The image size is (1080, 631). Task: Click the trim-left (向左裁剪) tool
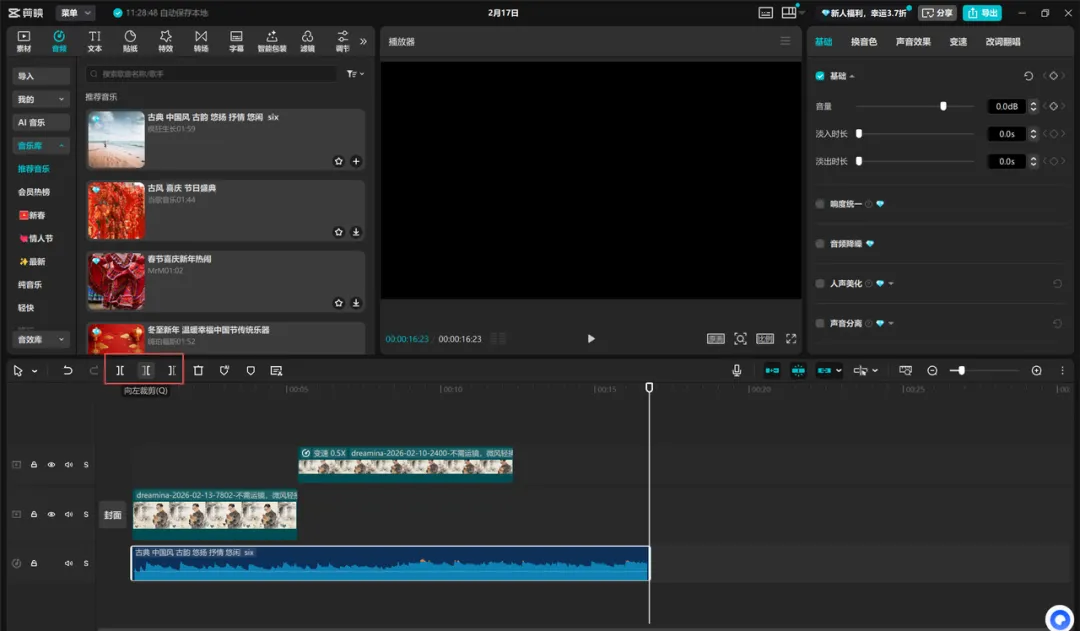coord(146,370)
